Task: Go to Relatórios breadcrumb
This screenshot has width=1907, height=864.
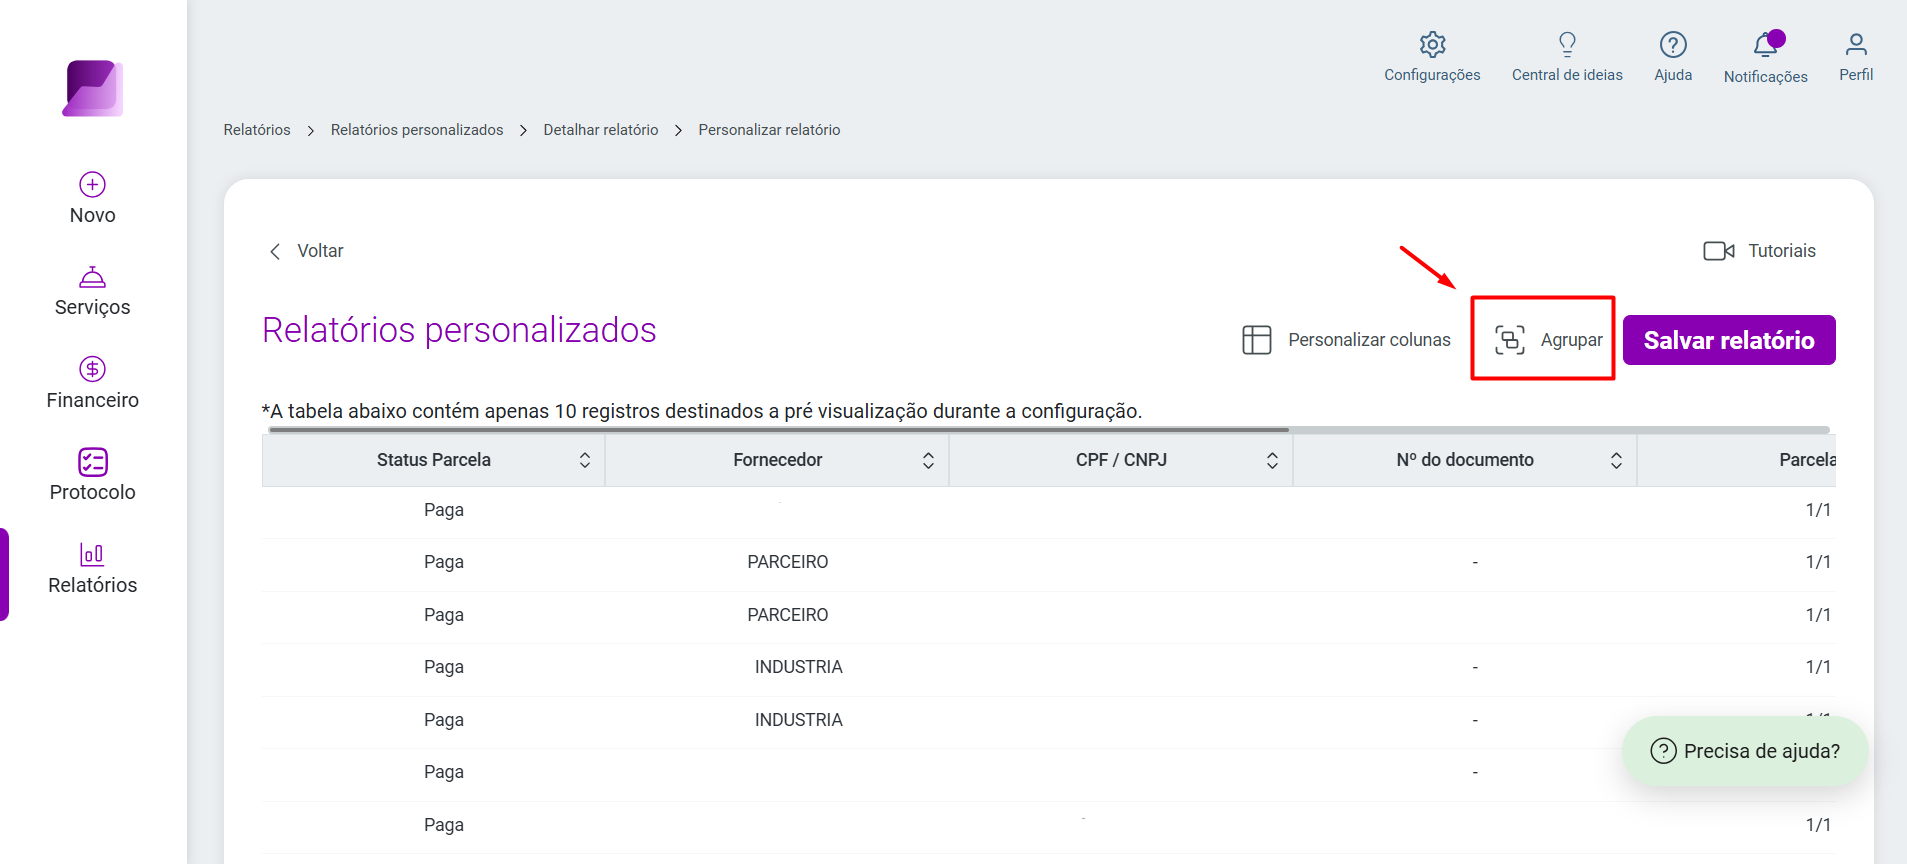Action: [x=257, y=130]
